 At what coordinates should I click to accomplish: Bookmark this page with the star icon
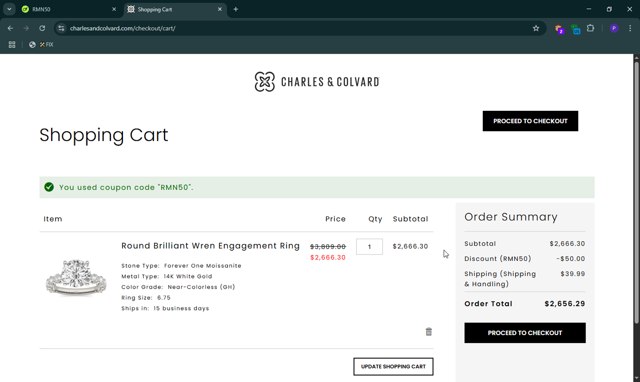[x=536, y=28]
